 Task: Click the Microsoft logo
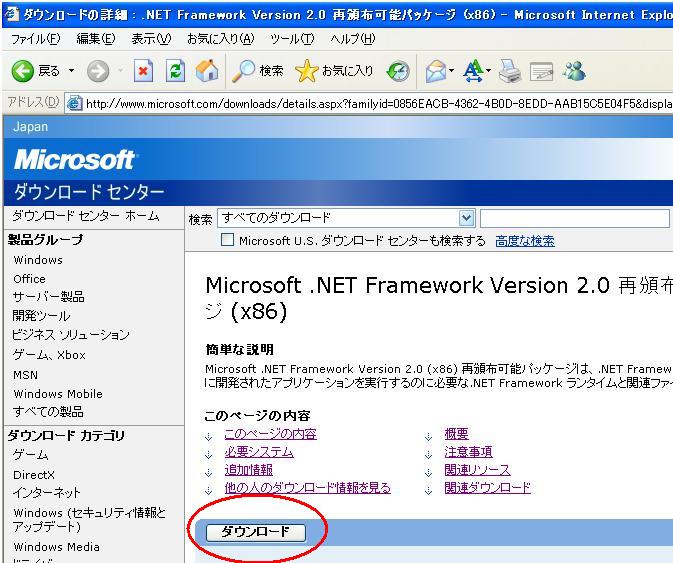(74, 160)
